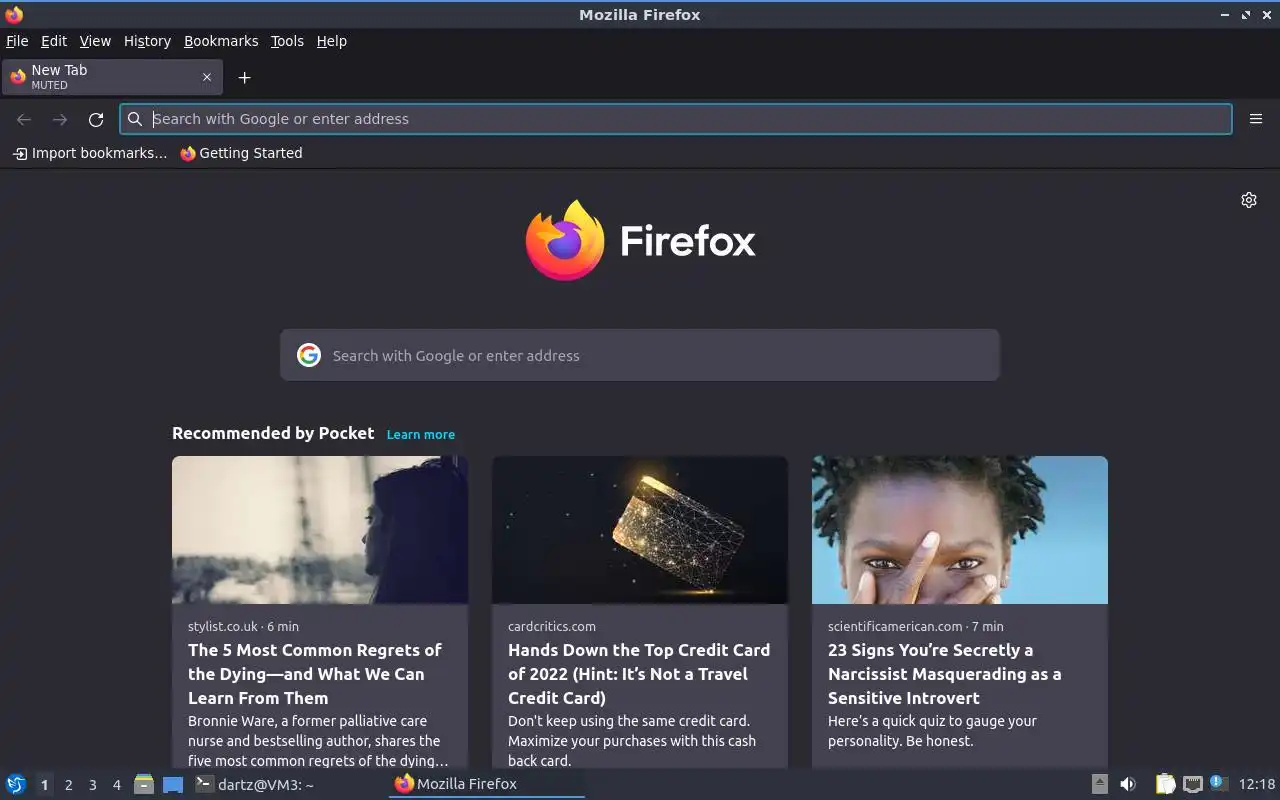The width and height of the screenshot is (1280, 800).
Task: Click the network tray icon
Action: pos(1192,784)
